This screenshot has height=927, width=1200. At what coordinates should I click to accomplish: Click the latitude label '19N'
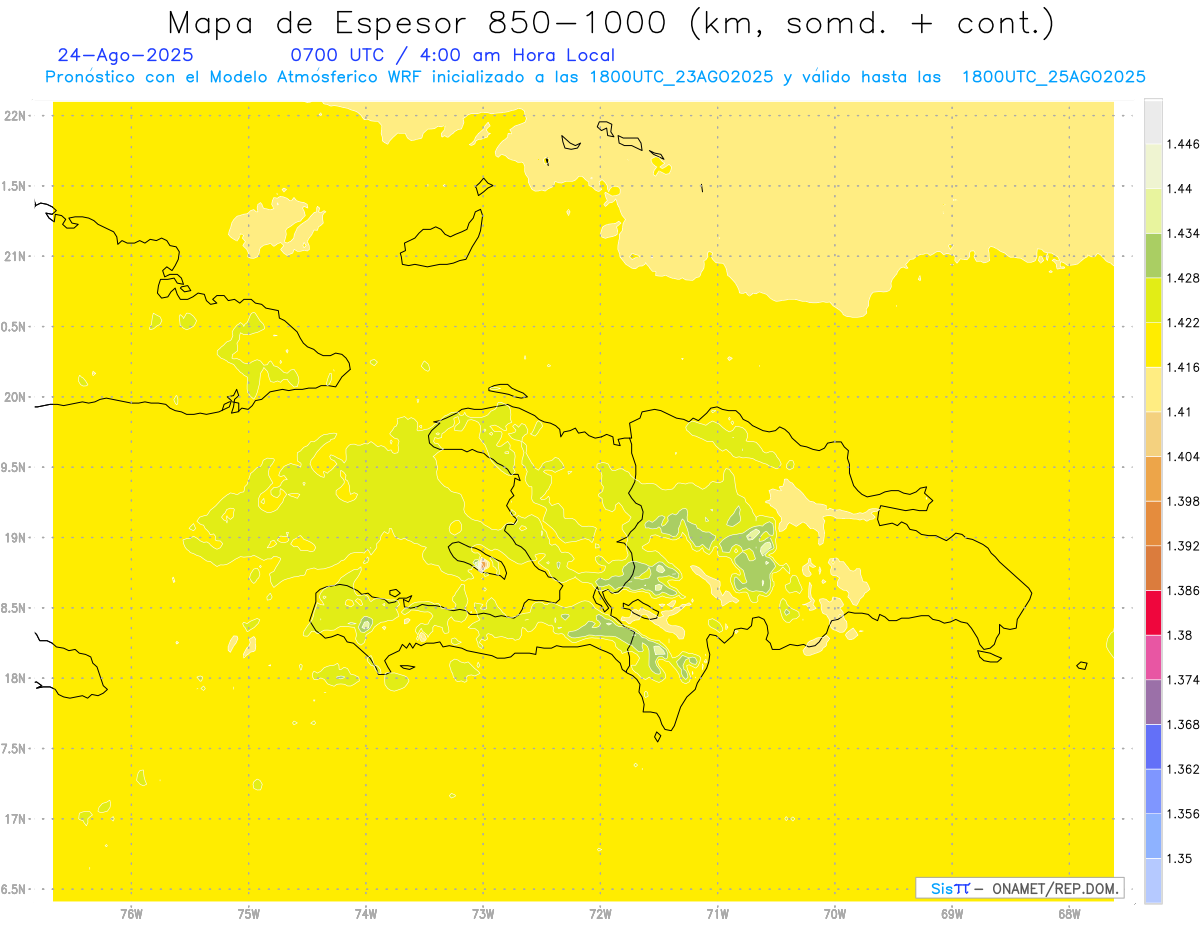pyautogui.click(x=15, y=538)
